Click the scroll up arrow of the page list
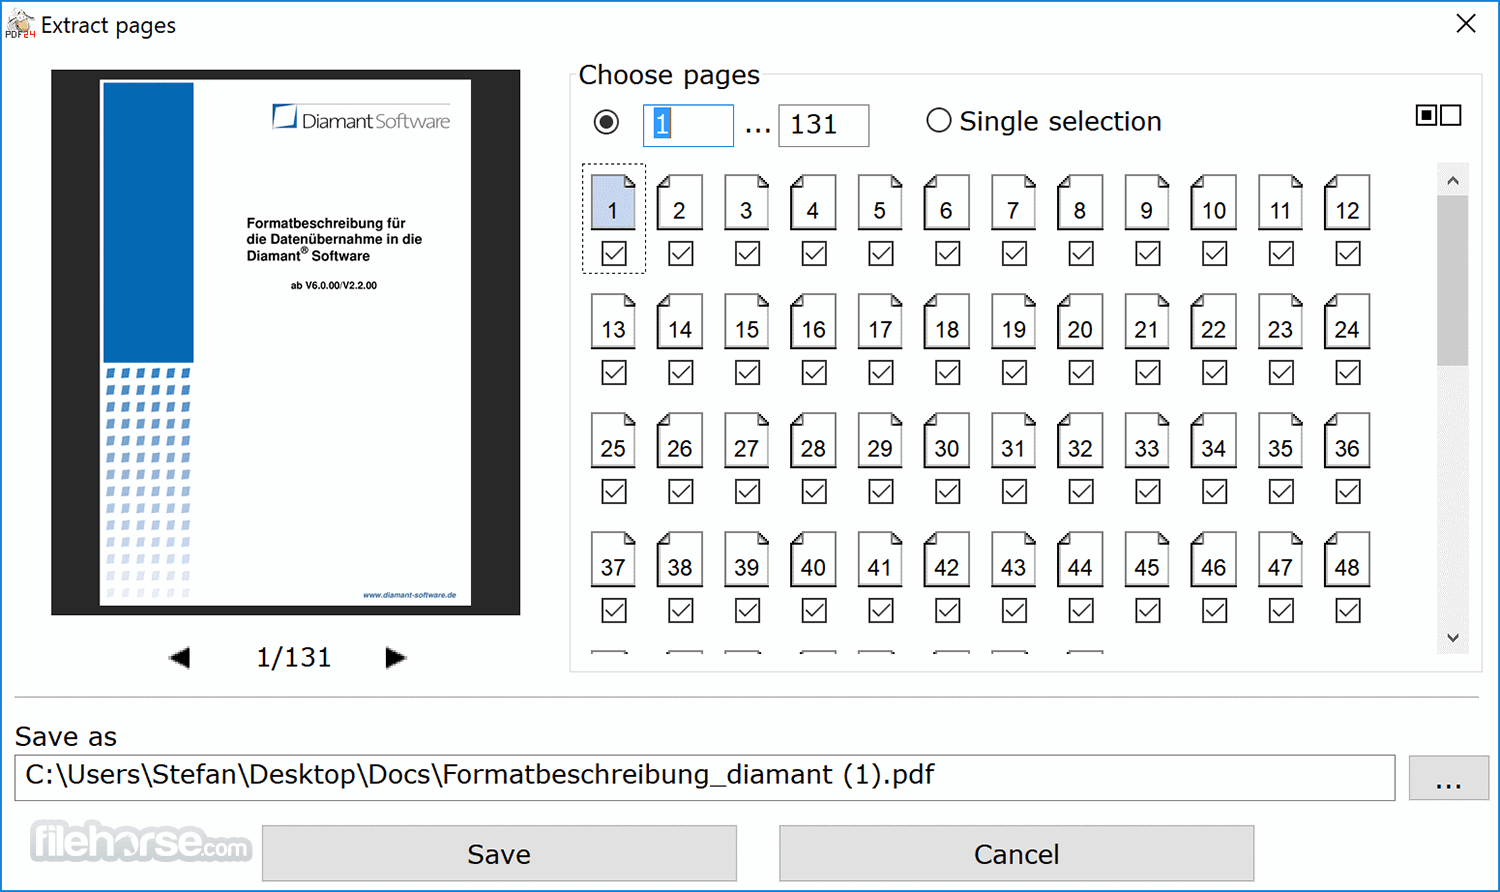Viewport: 1500px width, 892px height. click(x=1453, y=181)
